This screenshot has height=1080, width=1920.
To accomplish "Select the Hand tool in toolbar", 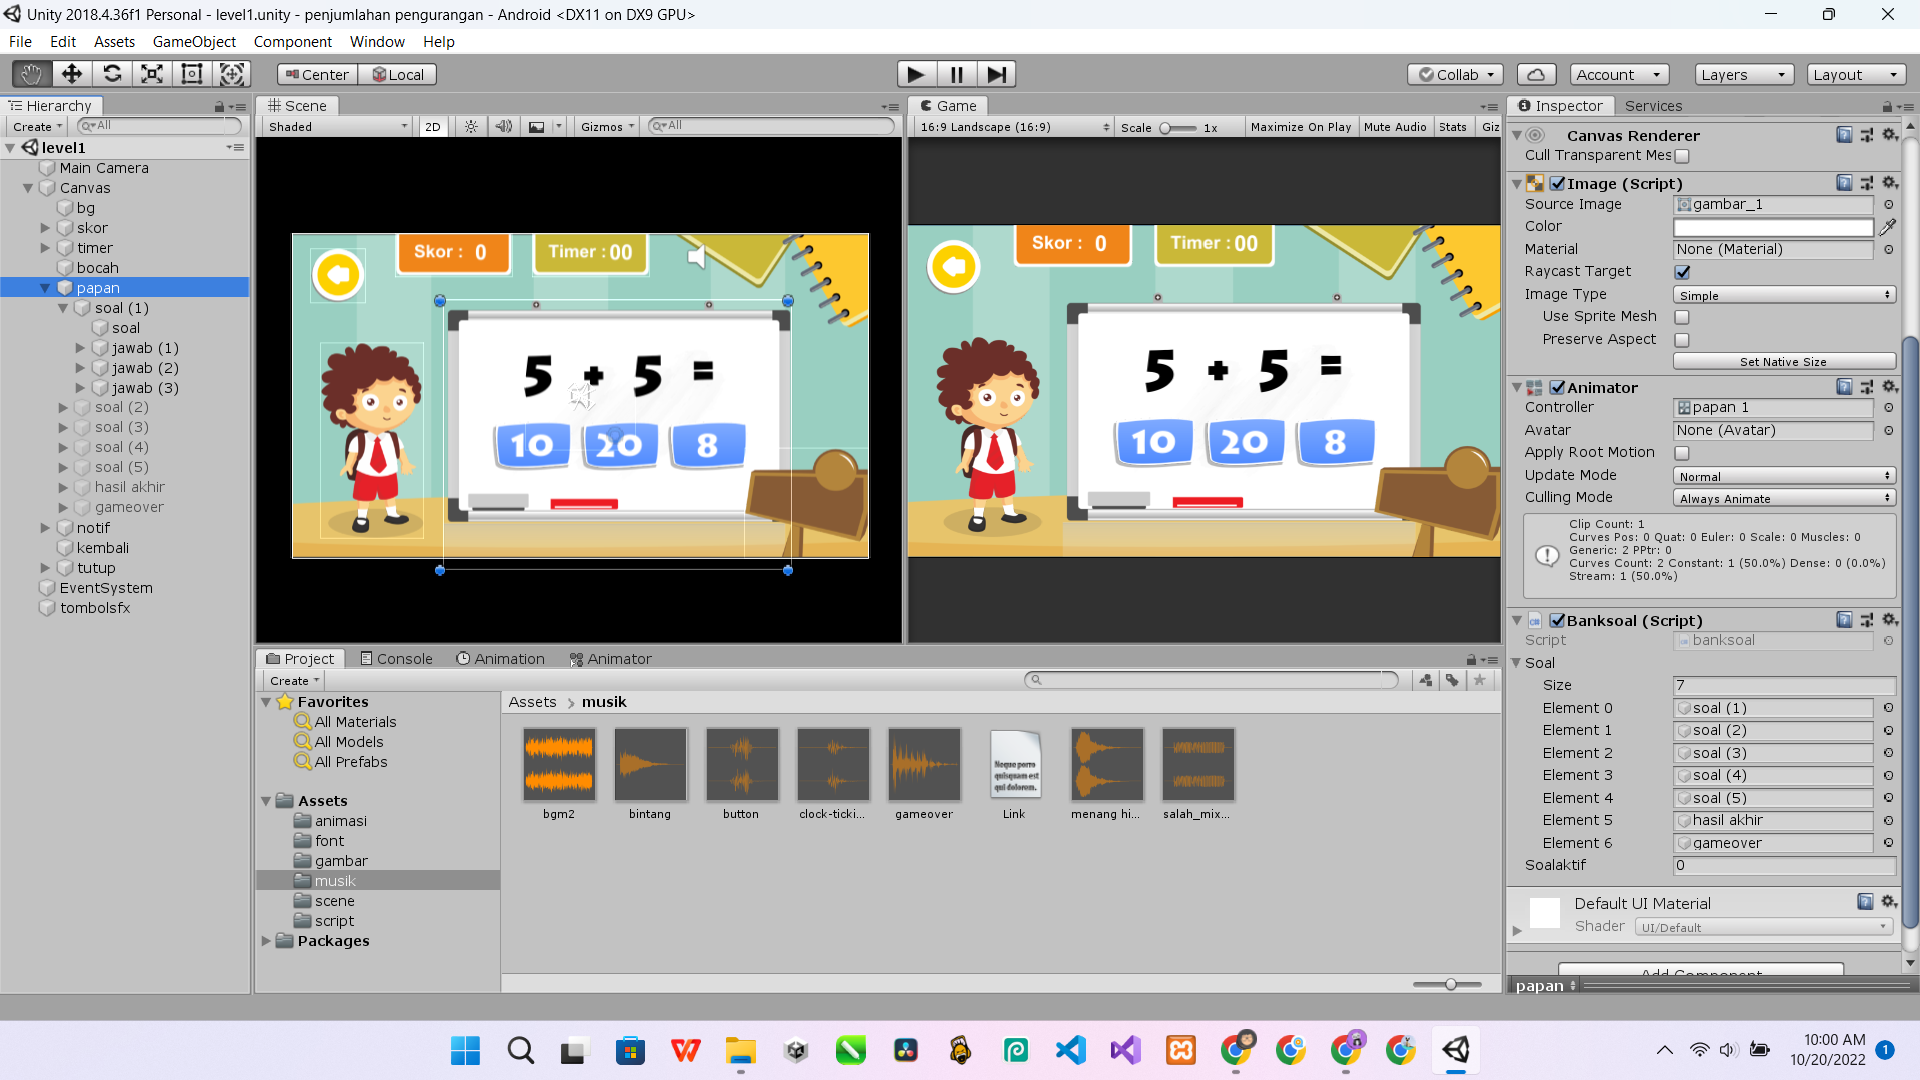I will coord(31,74).
